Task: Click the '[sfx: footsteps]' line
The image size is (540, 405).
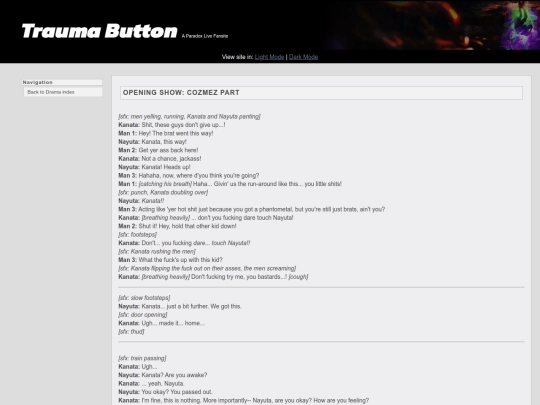Action: click(137, 235)
